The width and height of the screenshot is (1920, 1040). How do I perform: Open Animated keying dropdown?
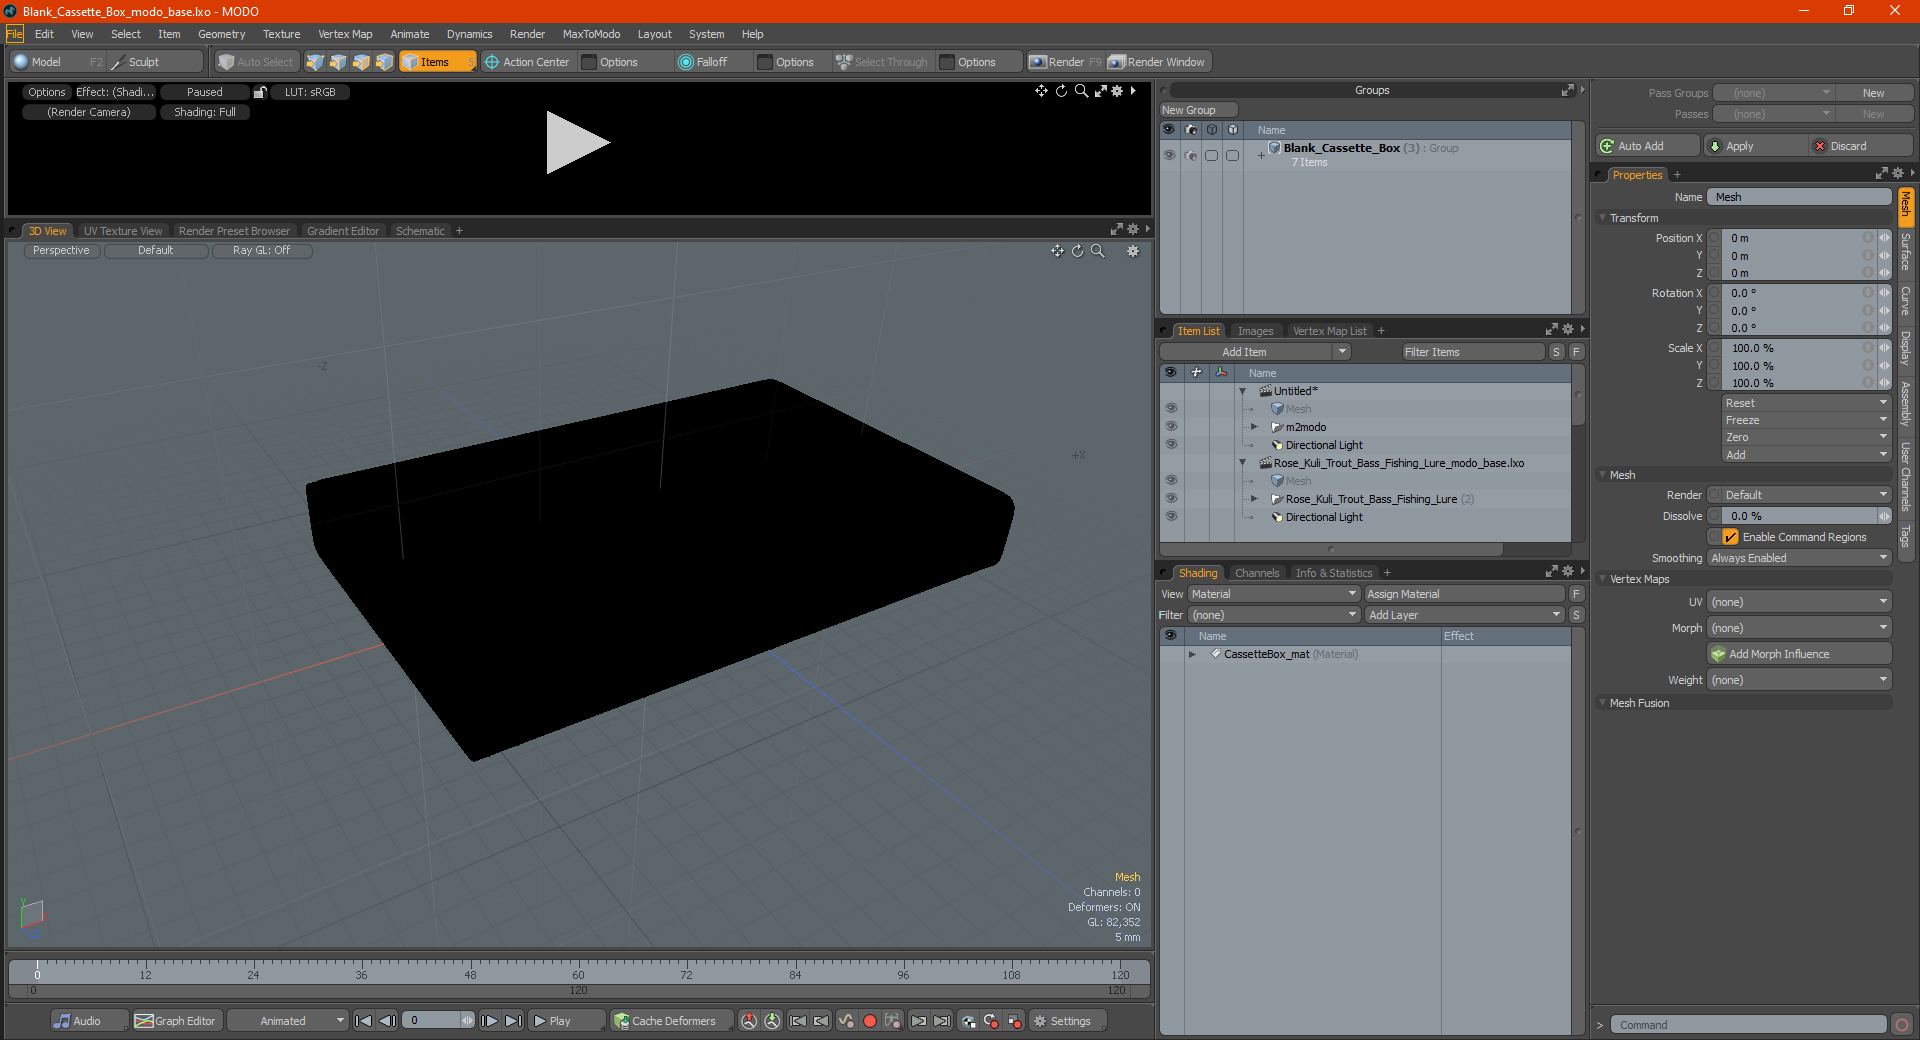tap(288, 1021)
